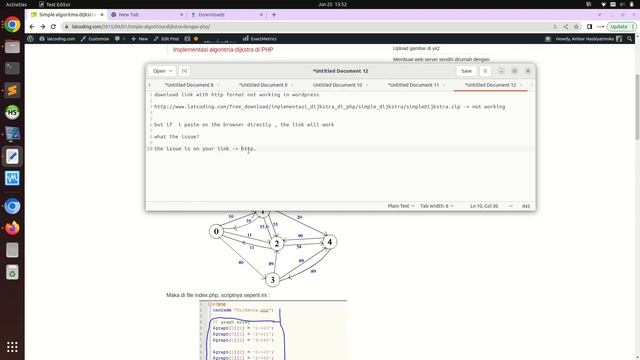The height and width of the screenshot is (360, 640).
Task: Open the Files manager from the dock
Action: [x=12, y=47]
